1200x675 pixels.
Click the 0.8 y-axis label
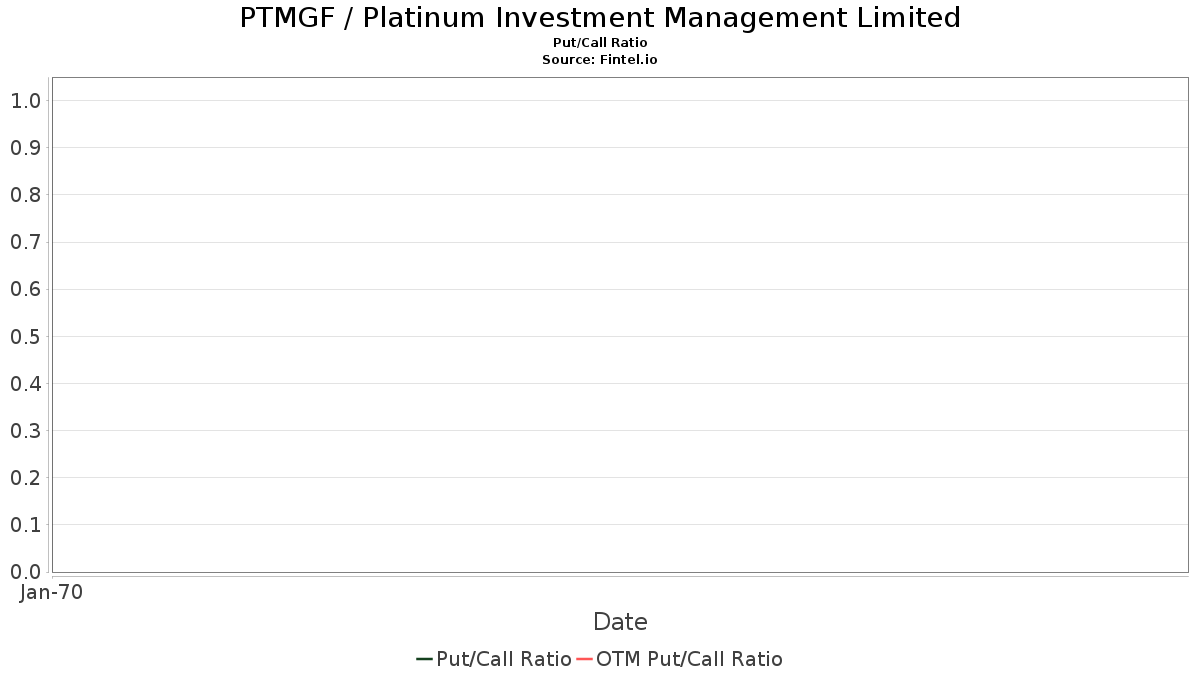coord(25,194)
